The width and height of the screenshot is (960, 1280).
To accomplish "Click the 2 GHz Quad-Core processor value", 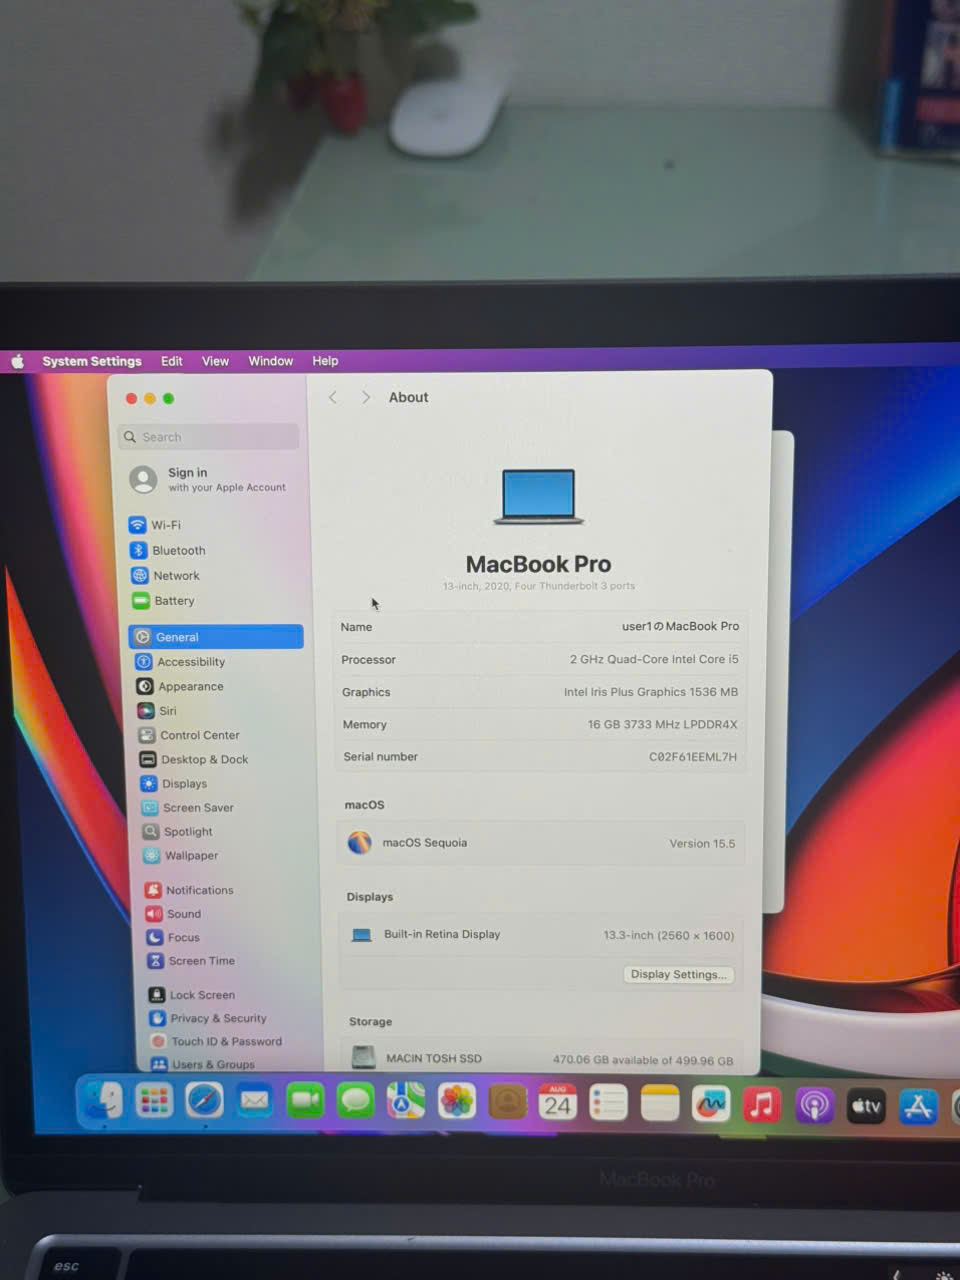I will coord(654,659).
